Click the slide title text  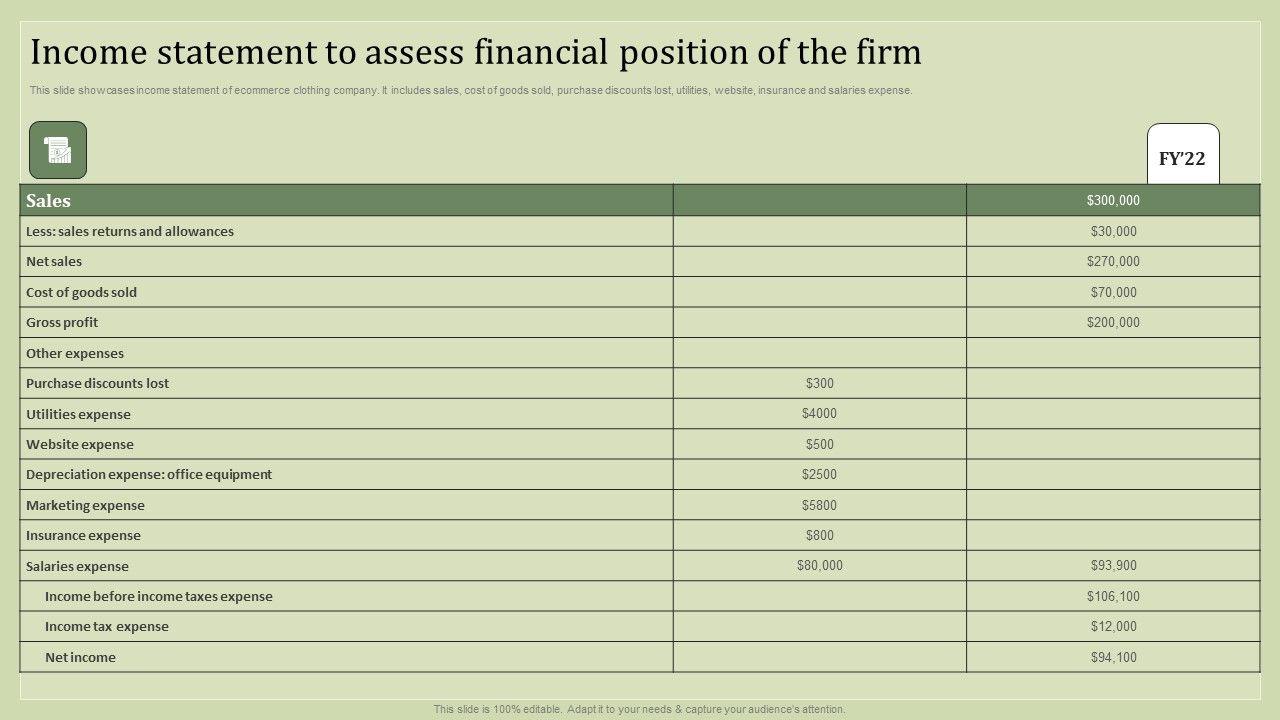[x=476, y=52]
